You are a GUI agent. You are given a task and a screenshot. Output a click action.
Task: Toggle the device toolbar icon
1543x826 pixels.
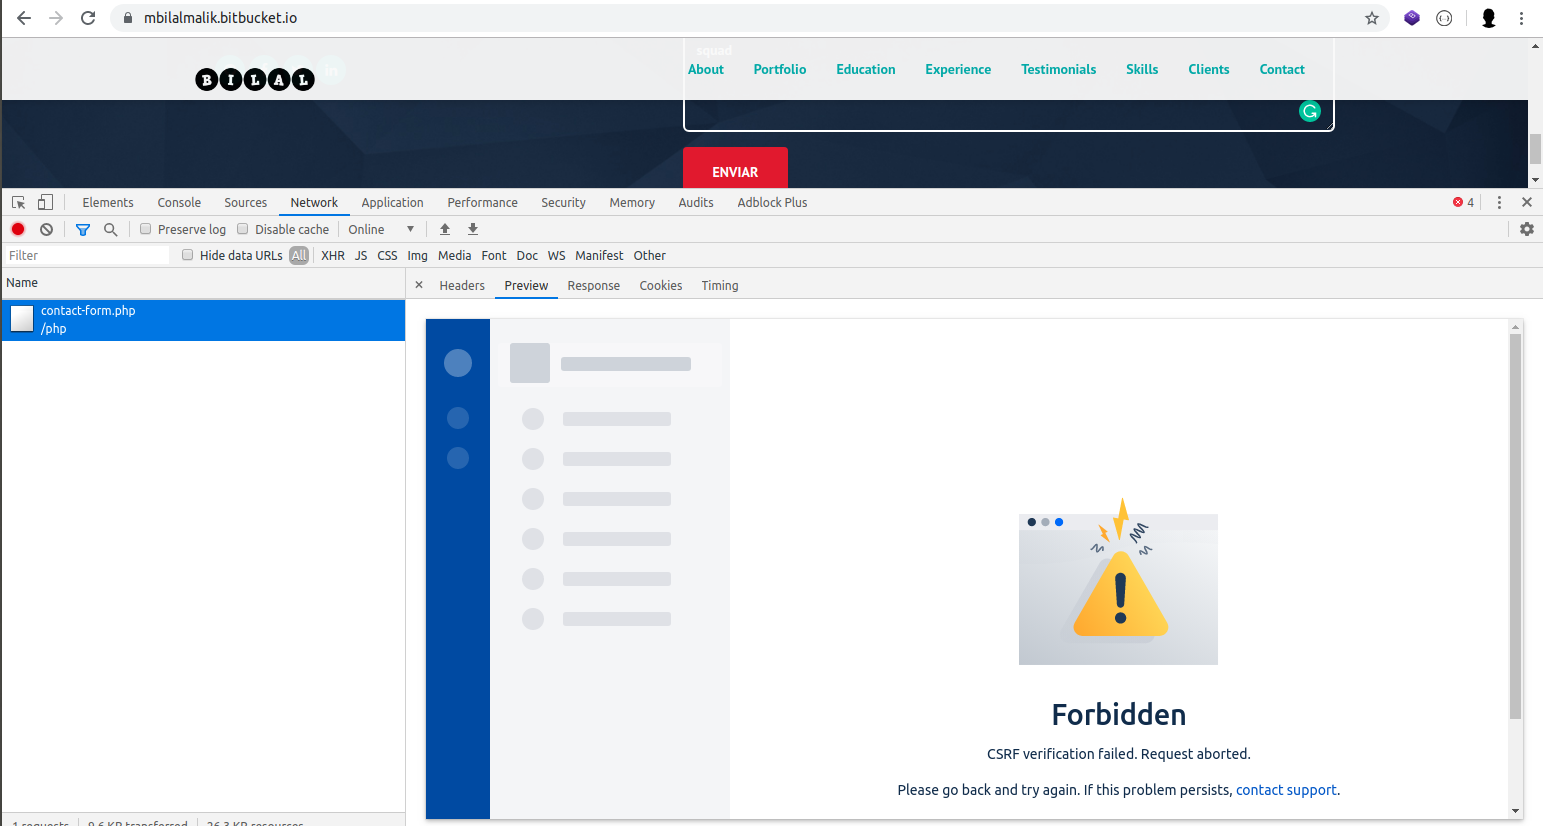45,202
